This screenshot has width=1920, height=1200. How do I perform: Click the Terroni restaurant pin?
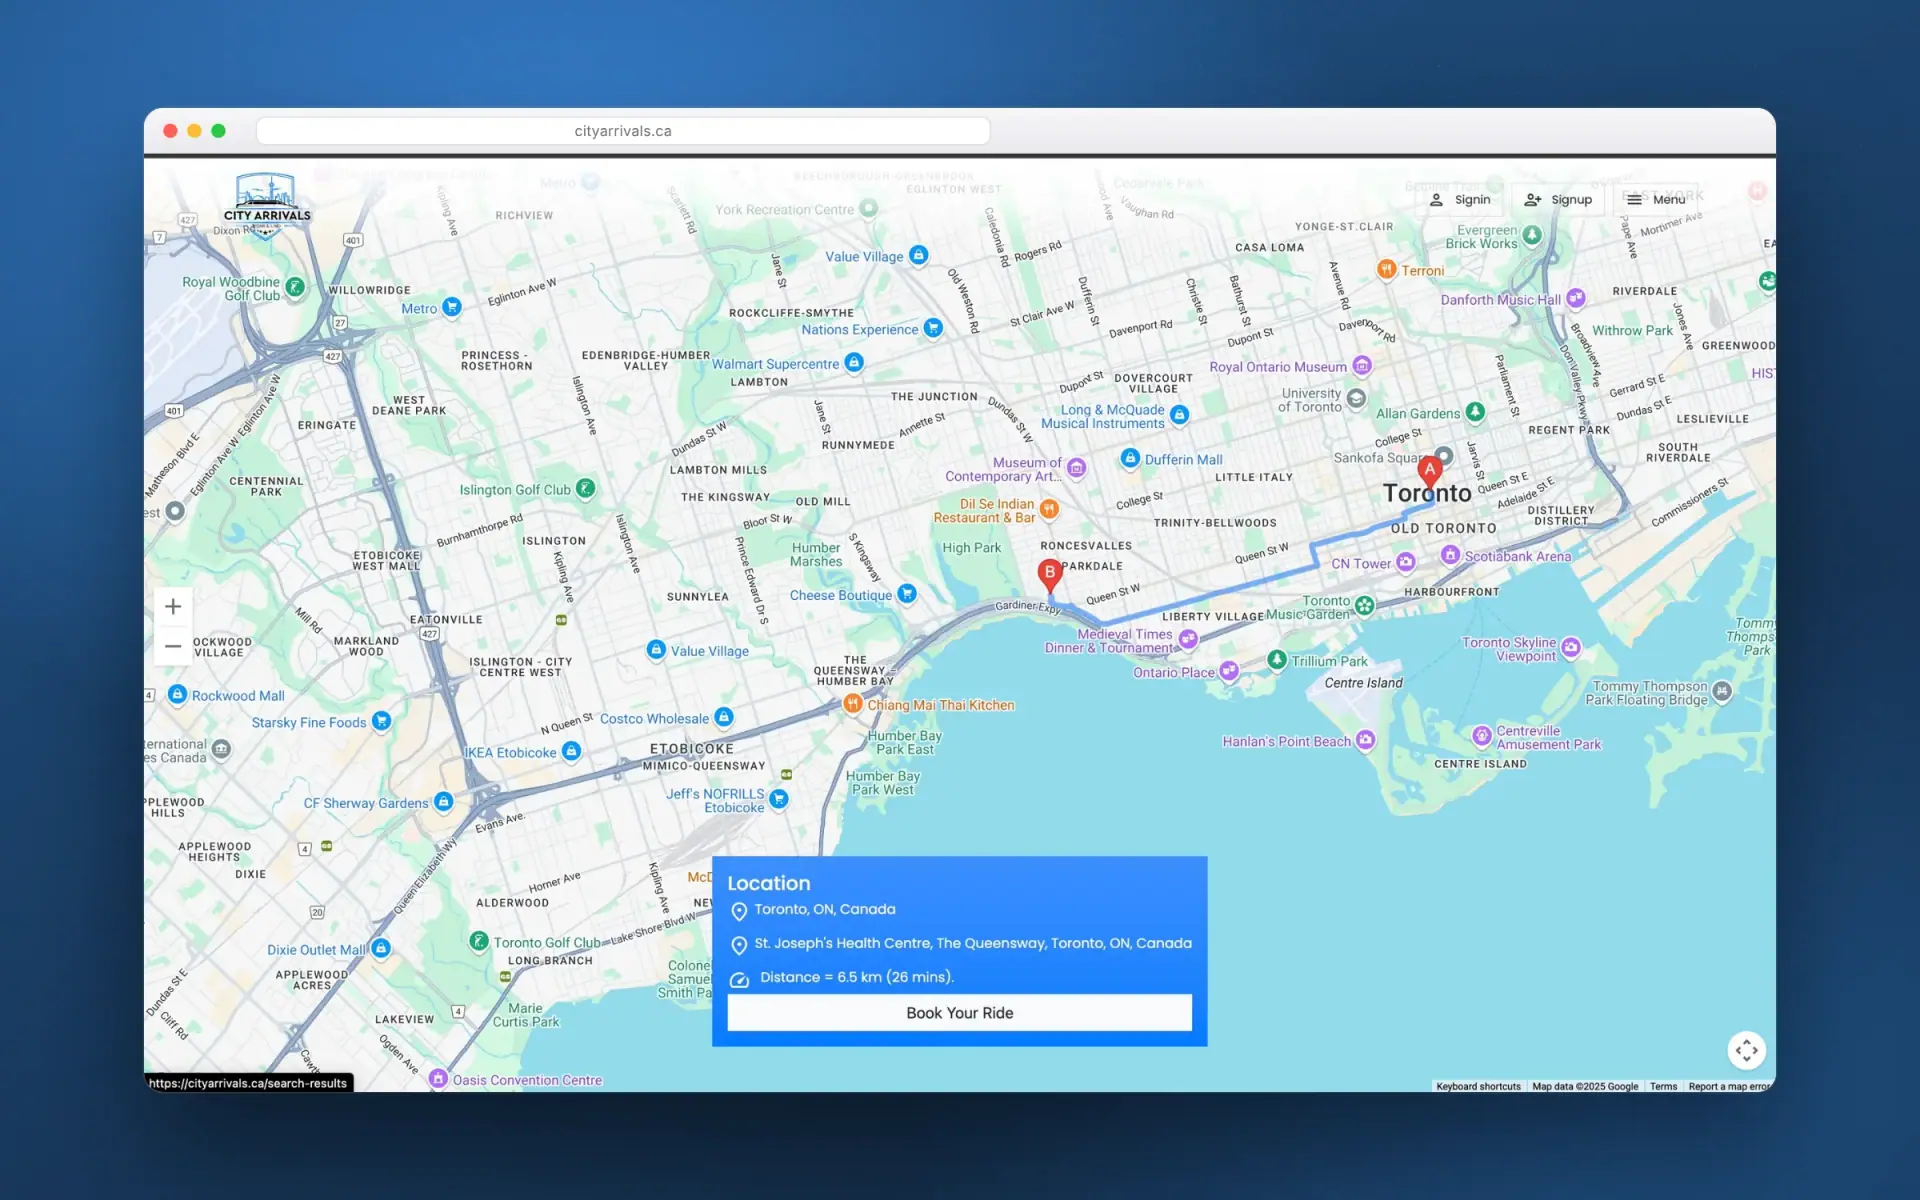coord(1386,269)
